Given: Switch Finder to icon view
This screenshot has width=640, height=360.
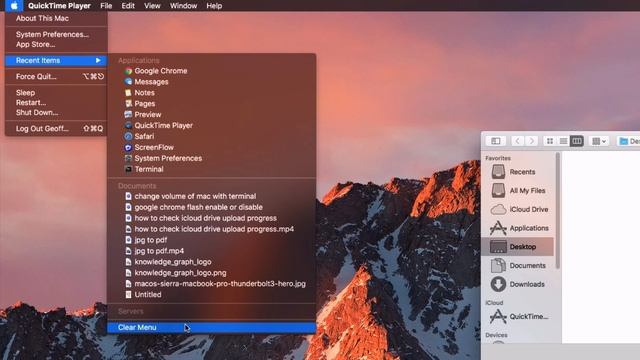Looking at the screenshot, I should [550, 141].
